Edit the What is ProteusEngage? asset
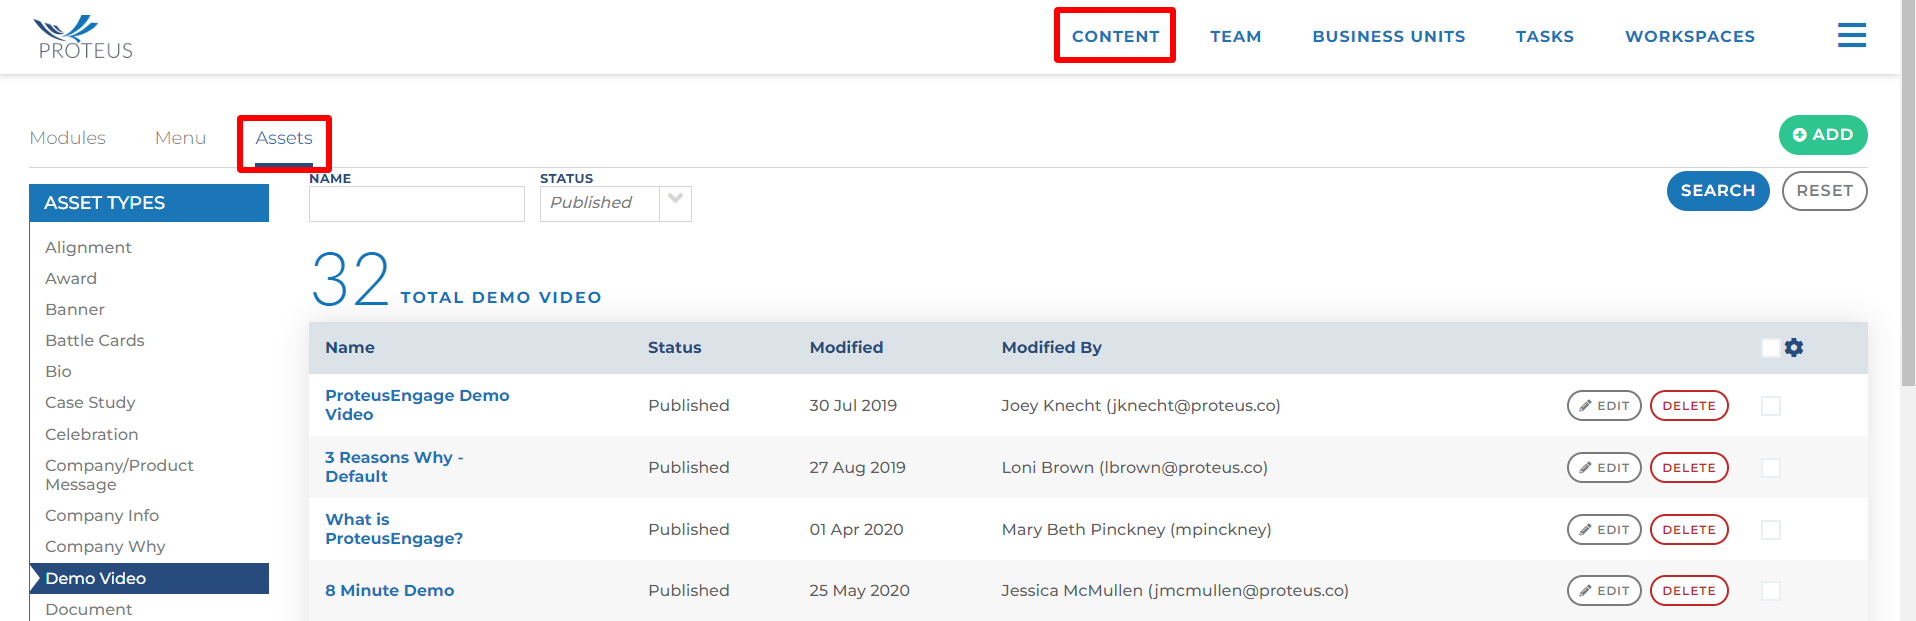The image size is (1916, 621). click(x=1604, y=529)
